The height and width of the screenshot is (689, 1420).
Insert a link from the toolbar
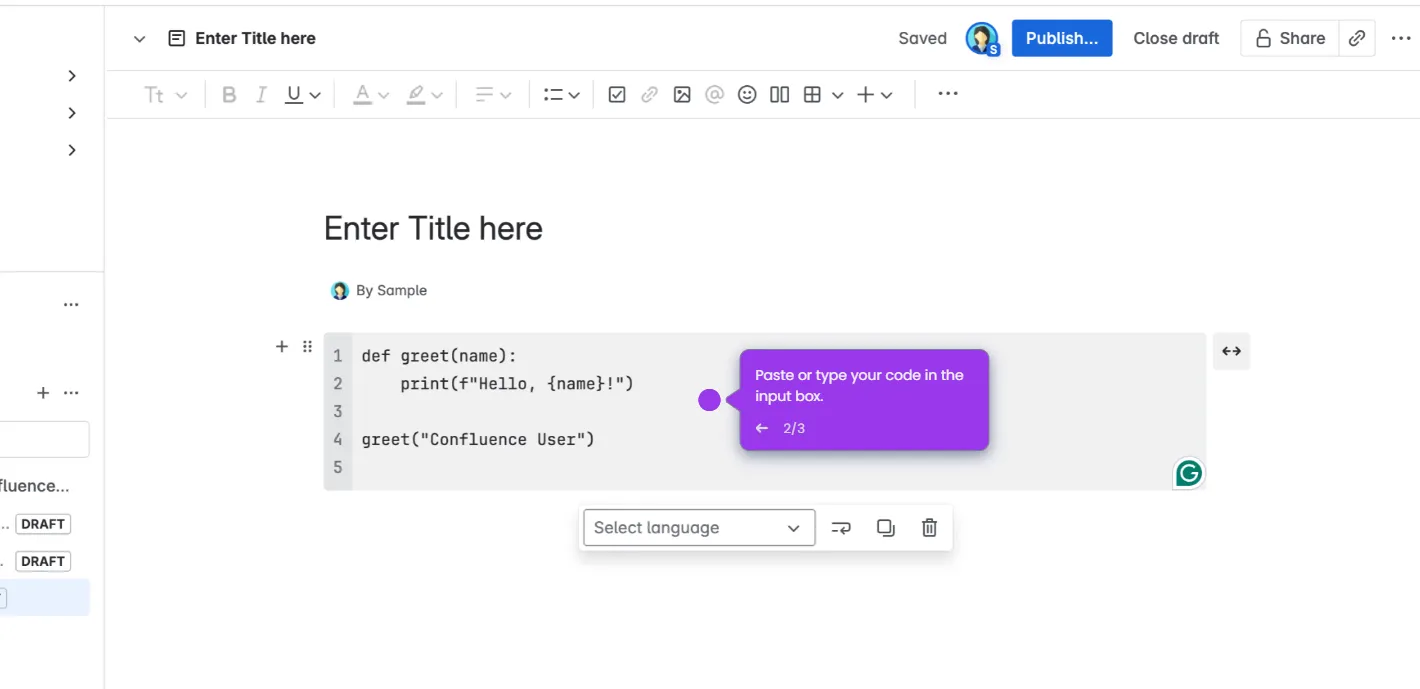click(x=650, y=95)
